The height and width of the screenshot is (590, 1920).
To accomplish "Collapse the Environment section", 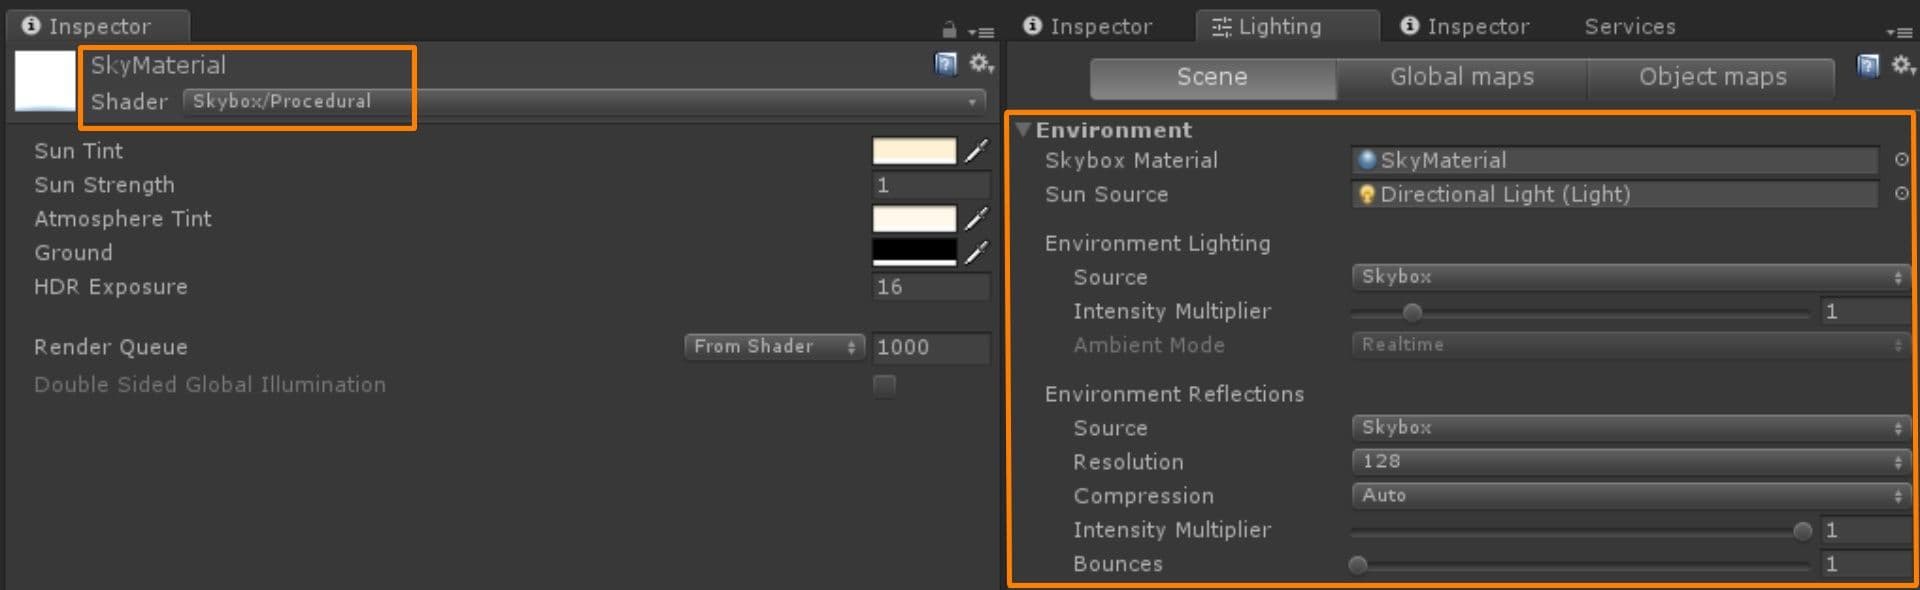I will click(1022, 130).
